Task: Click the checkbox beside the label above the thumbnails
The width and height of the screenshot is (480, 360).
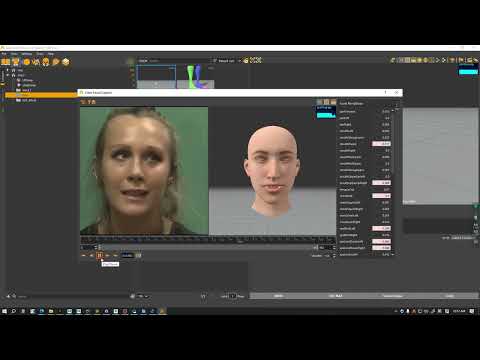Action: [215, 60]
